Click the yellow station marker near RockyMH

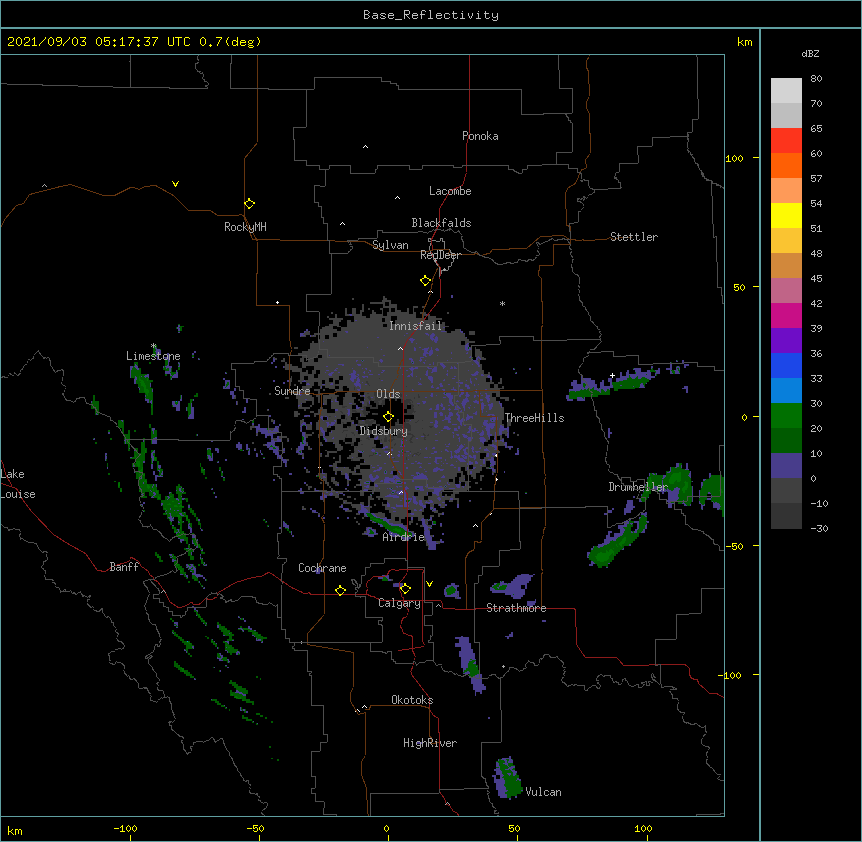coord(250,204)
